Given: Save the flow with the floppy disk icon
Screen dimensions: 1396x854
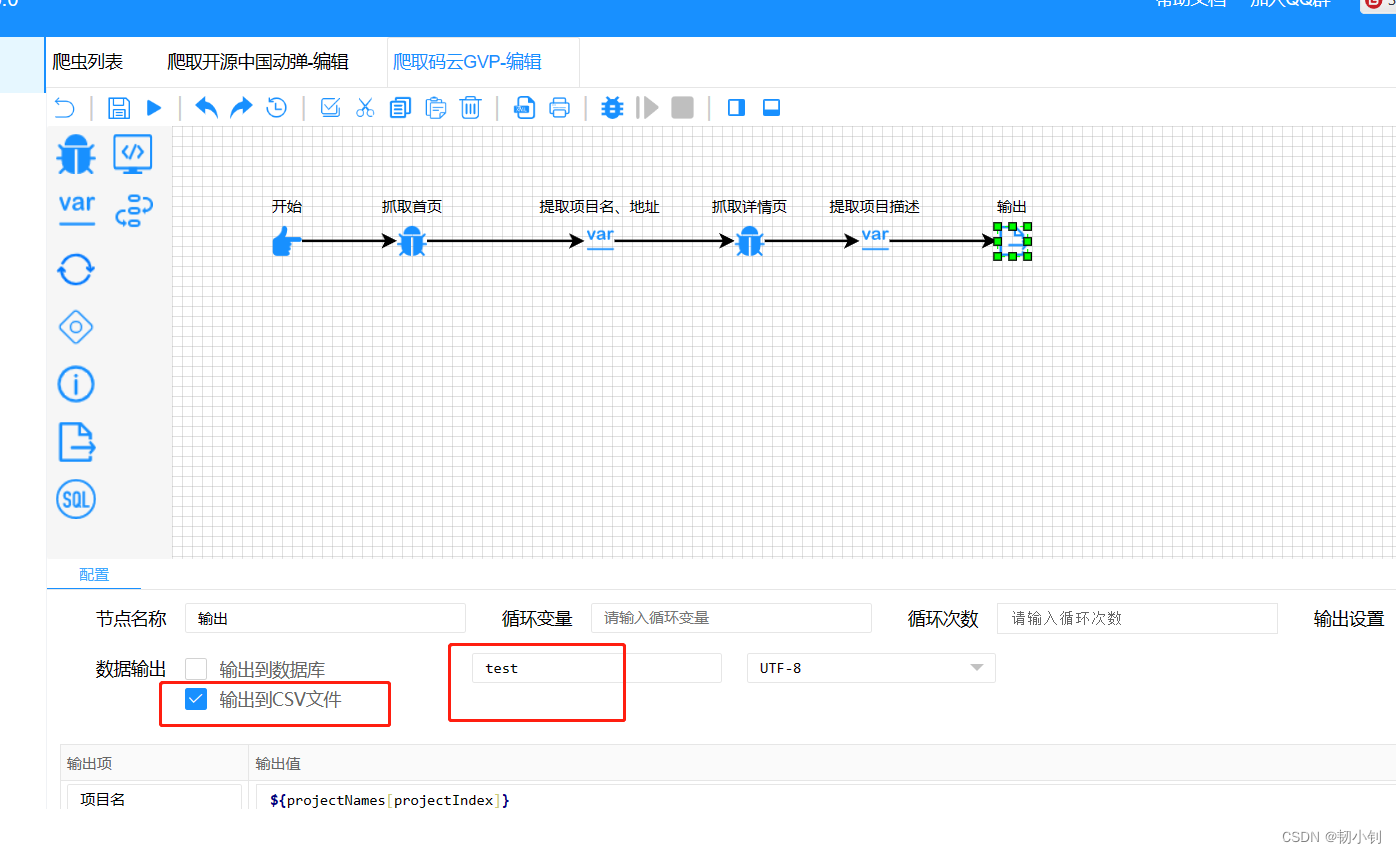Looking at the screenshot, I should [118, 108].
